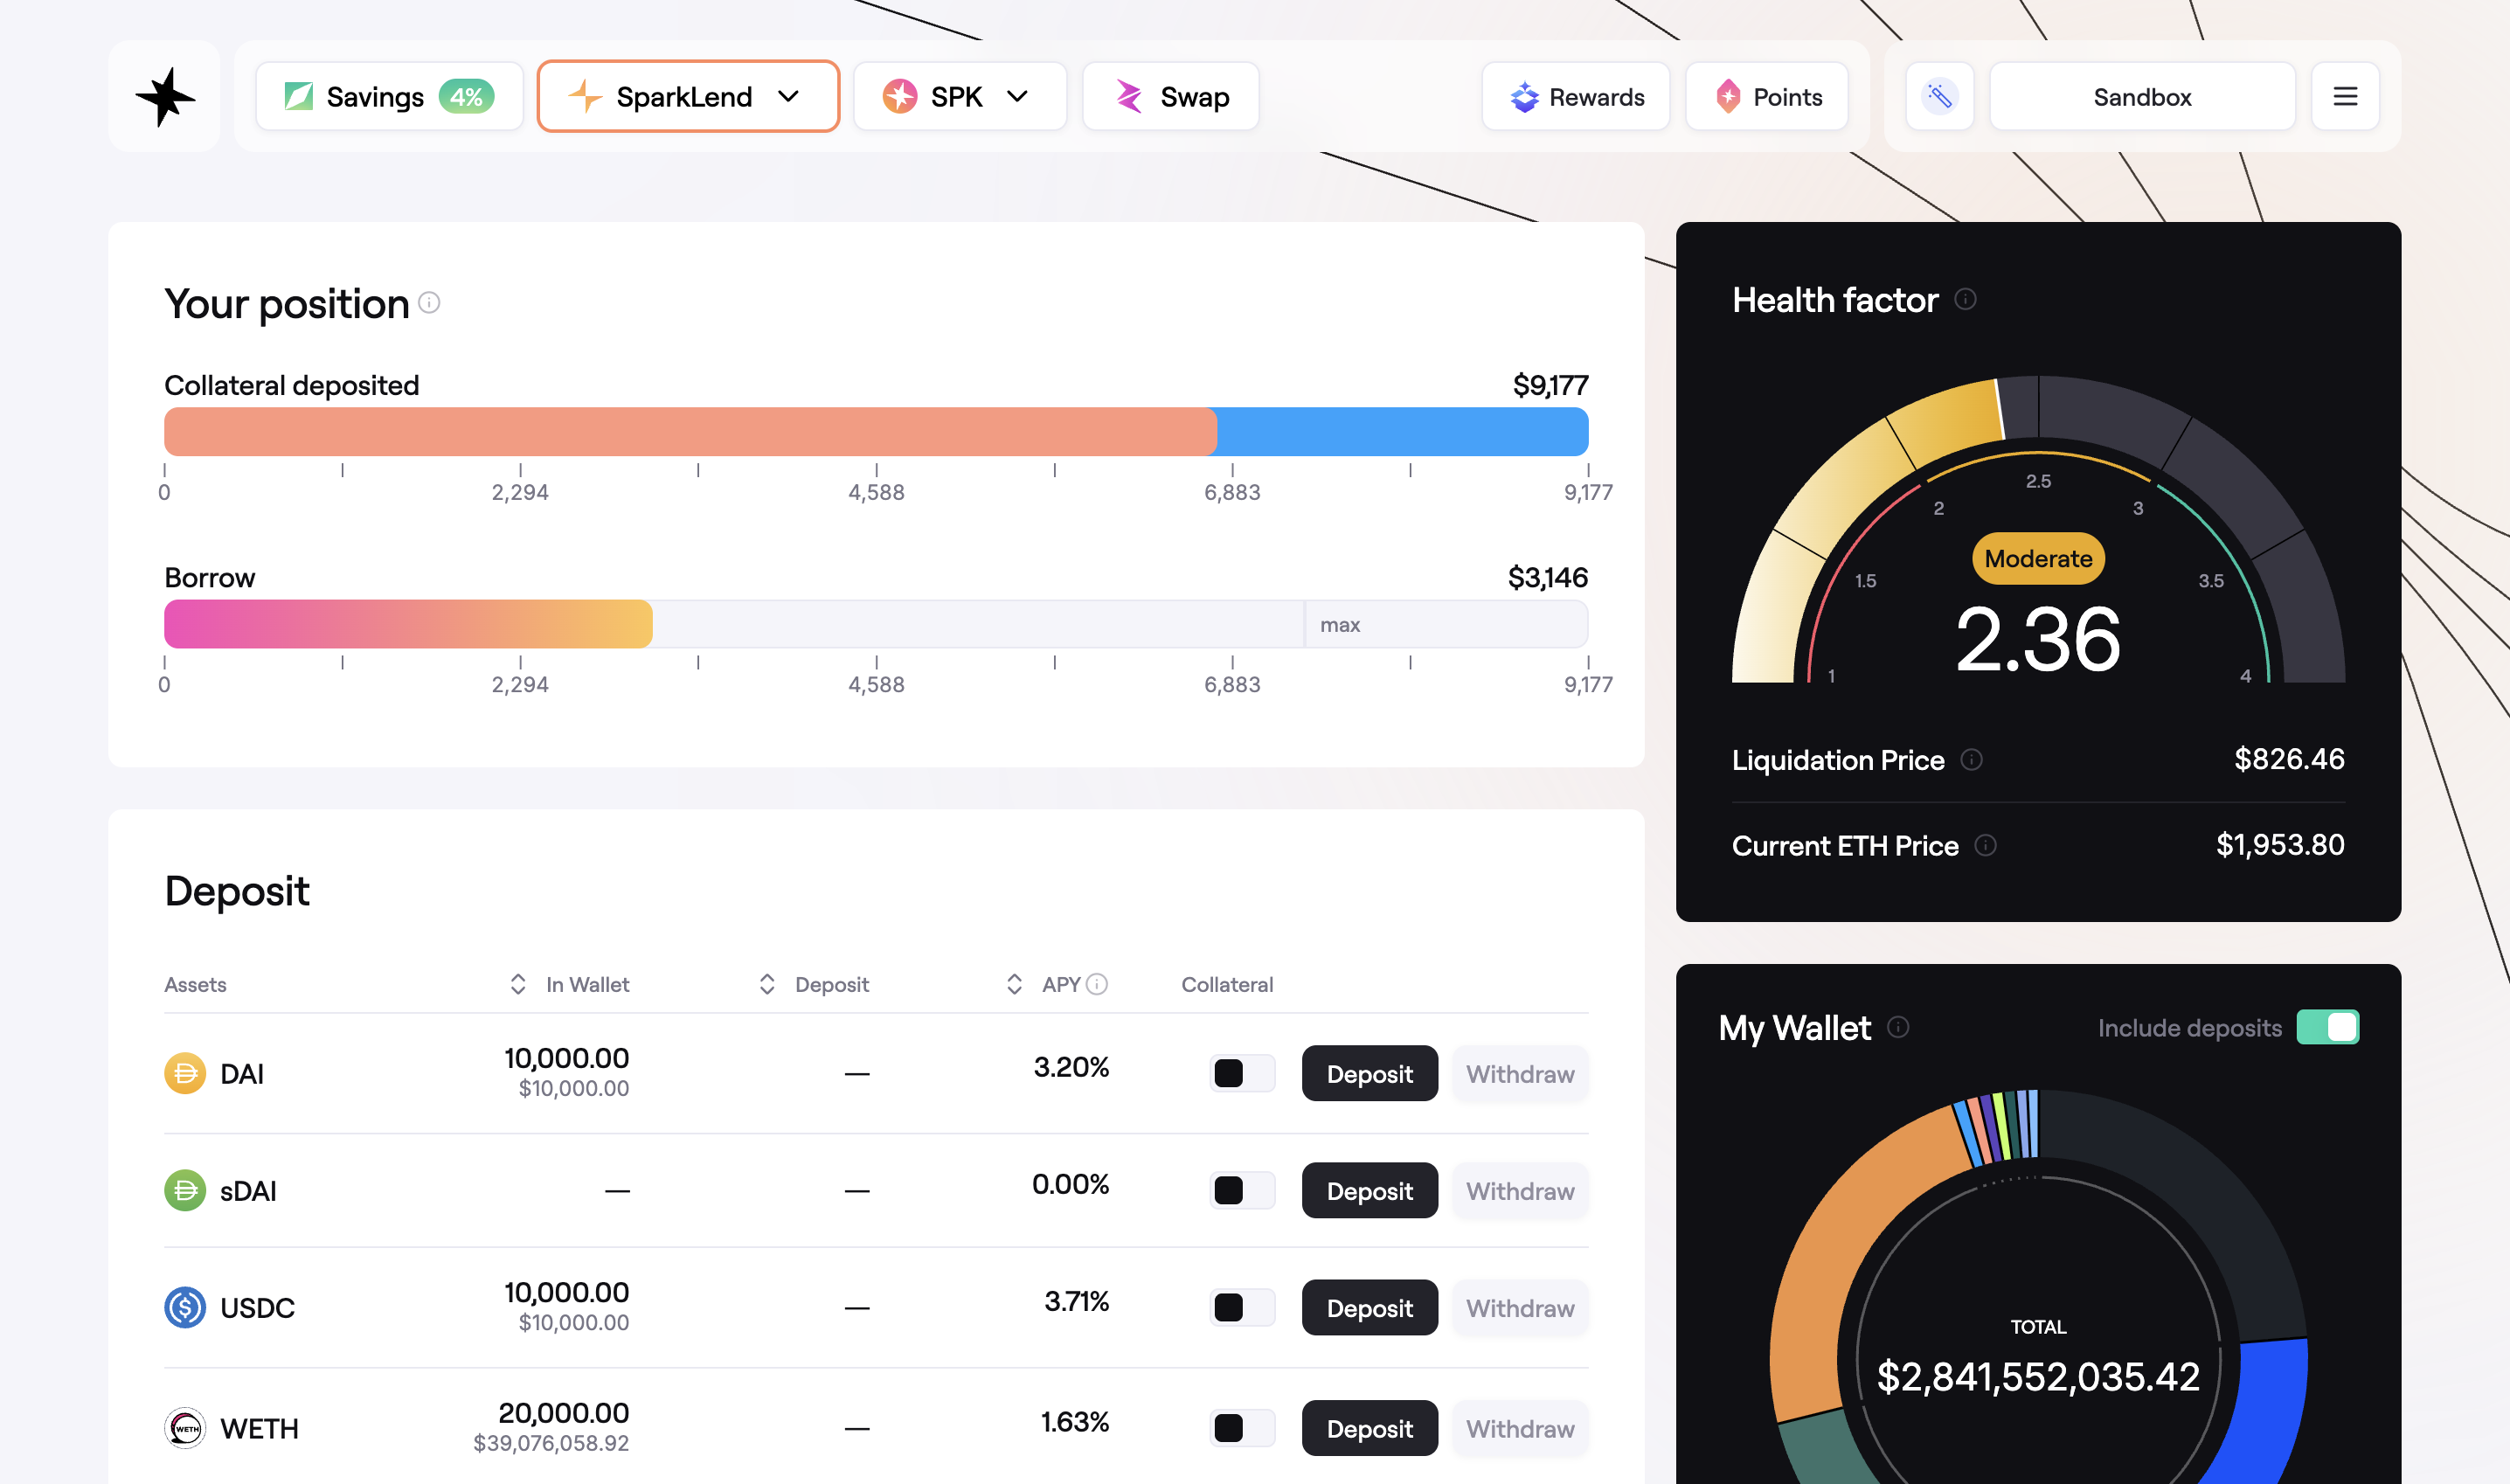
Task: Open the Savings tab
Action: point(389,97)
